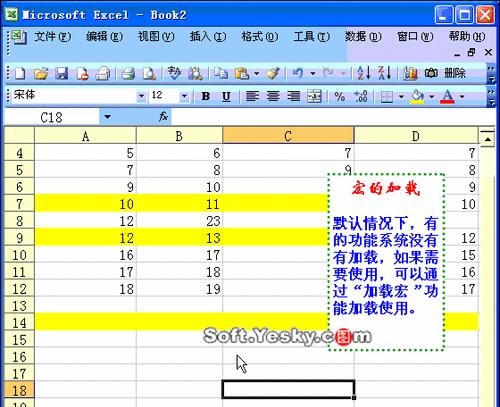Image resolution: width=500 pixels, height=407 pixels.
Task: Click the New workbook icon
Action: coord(20,73)
